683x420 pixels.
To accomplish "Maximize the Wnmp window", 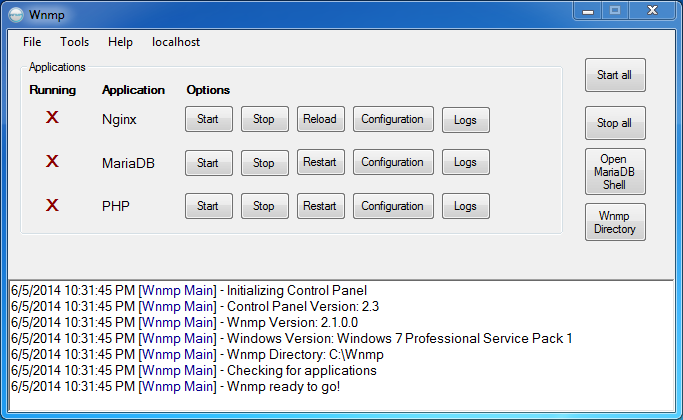I will click(615, 10).
